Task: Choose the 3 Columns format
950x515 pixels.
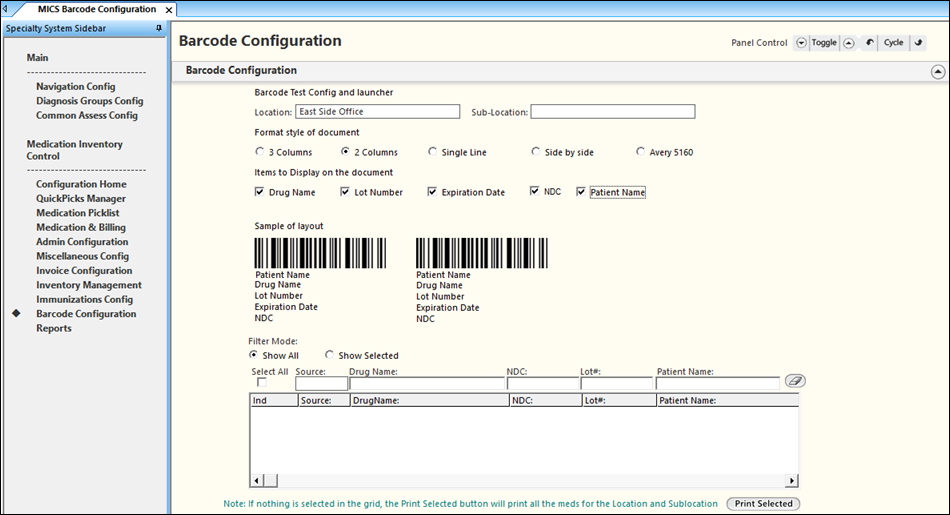Action: point(259,151)
